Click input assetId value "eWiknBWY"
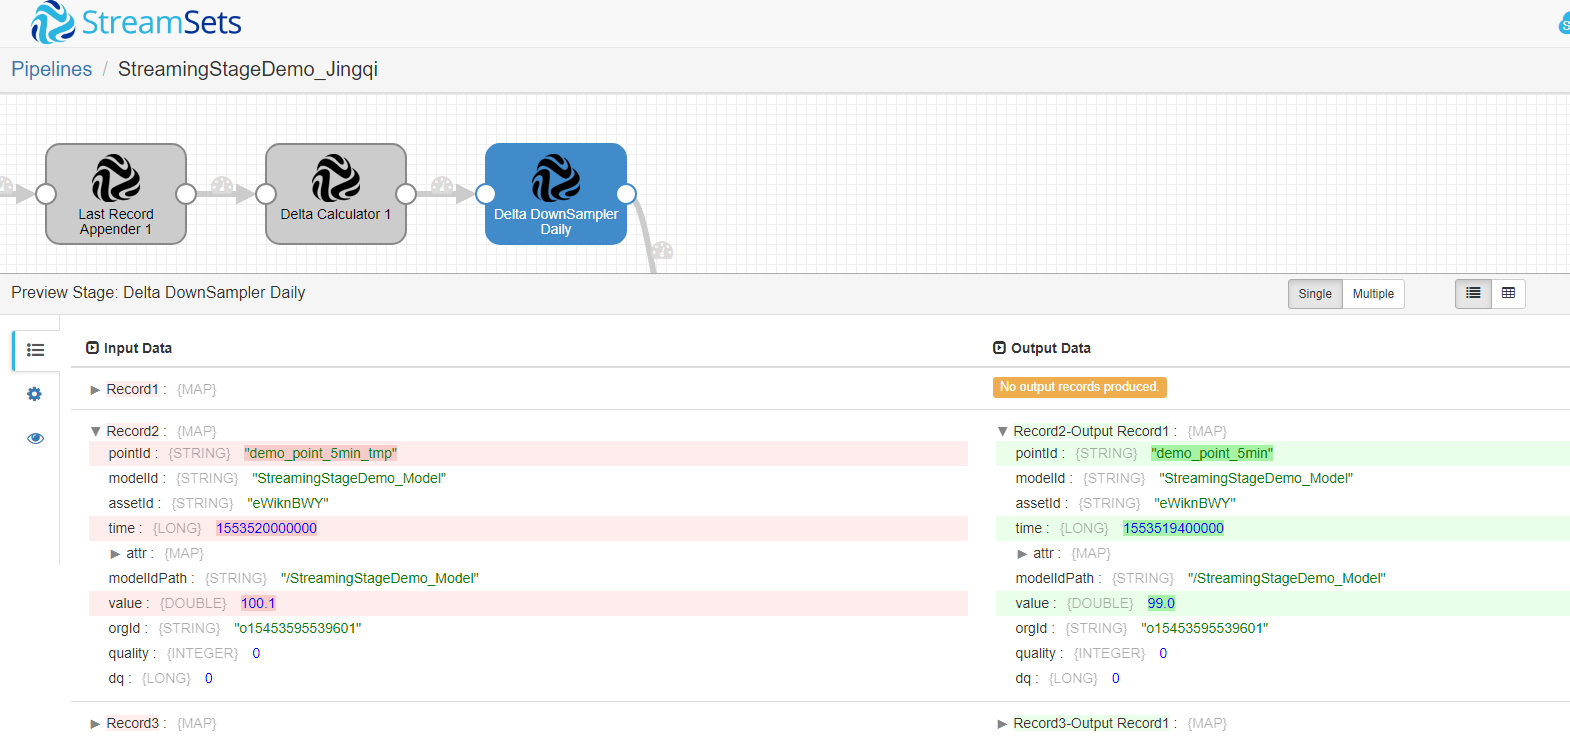 pyautogui.click(x=288, y=503)
